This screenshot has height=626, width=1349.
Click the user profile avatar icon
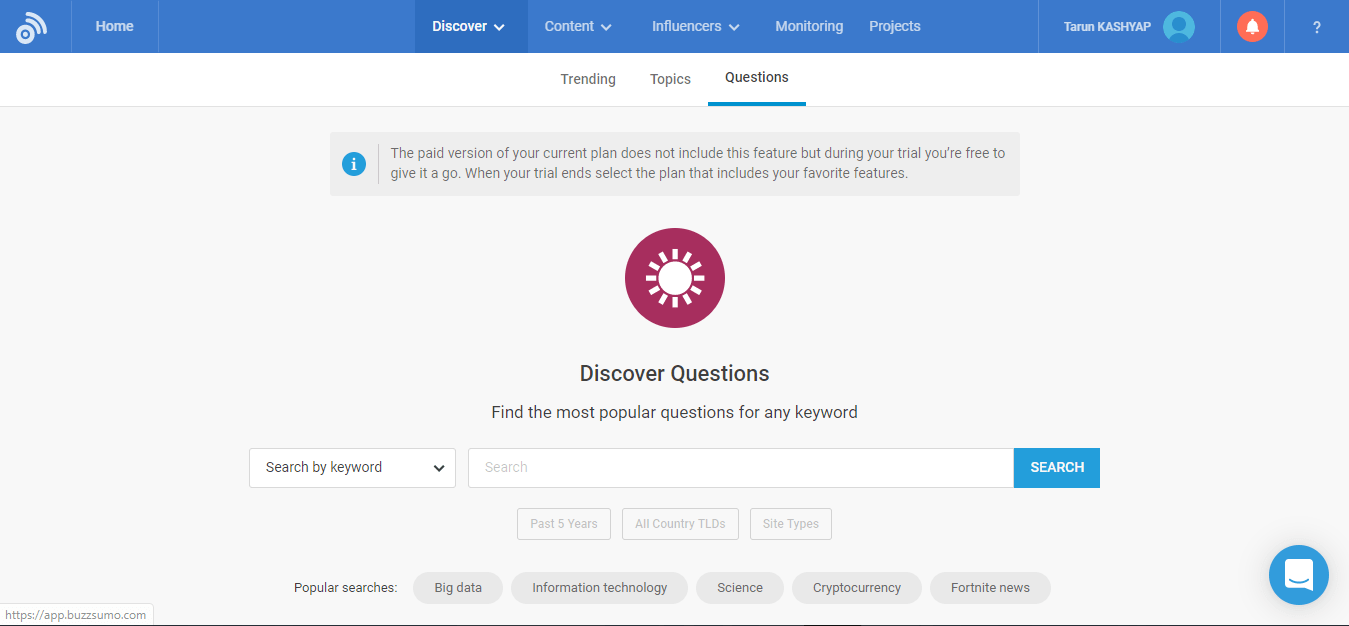pos(1179,27)
